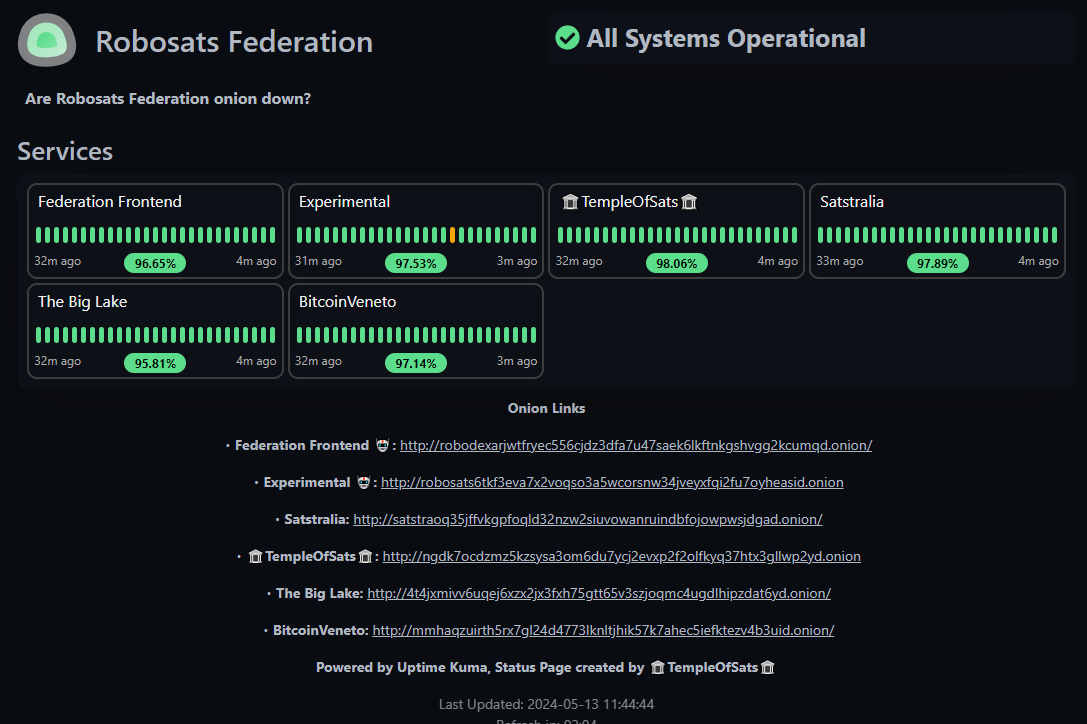Image resolution: width=1087 pixels, height=724 pixels.
Task: Click the Last Updated timestamp
Action: (546, 704)
